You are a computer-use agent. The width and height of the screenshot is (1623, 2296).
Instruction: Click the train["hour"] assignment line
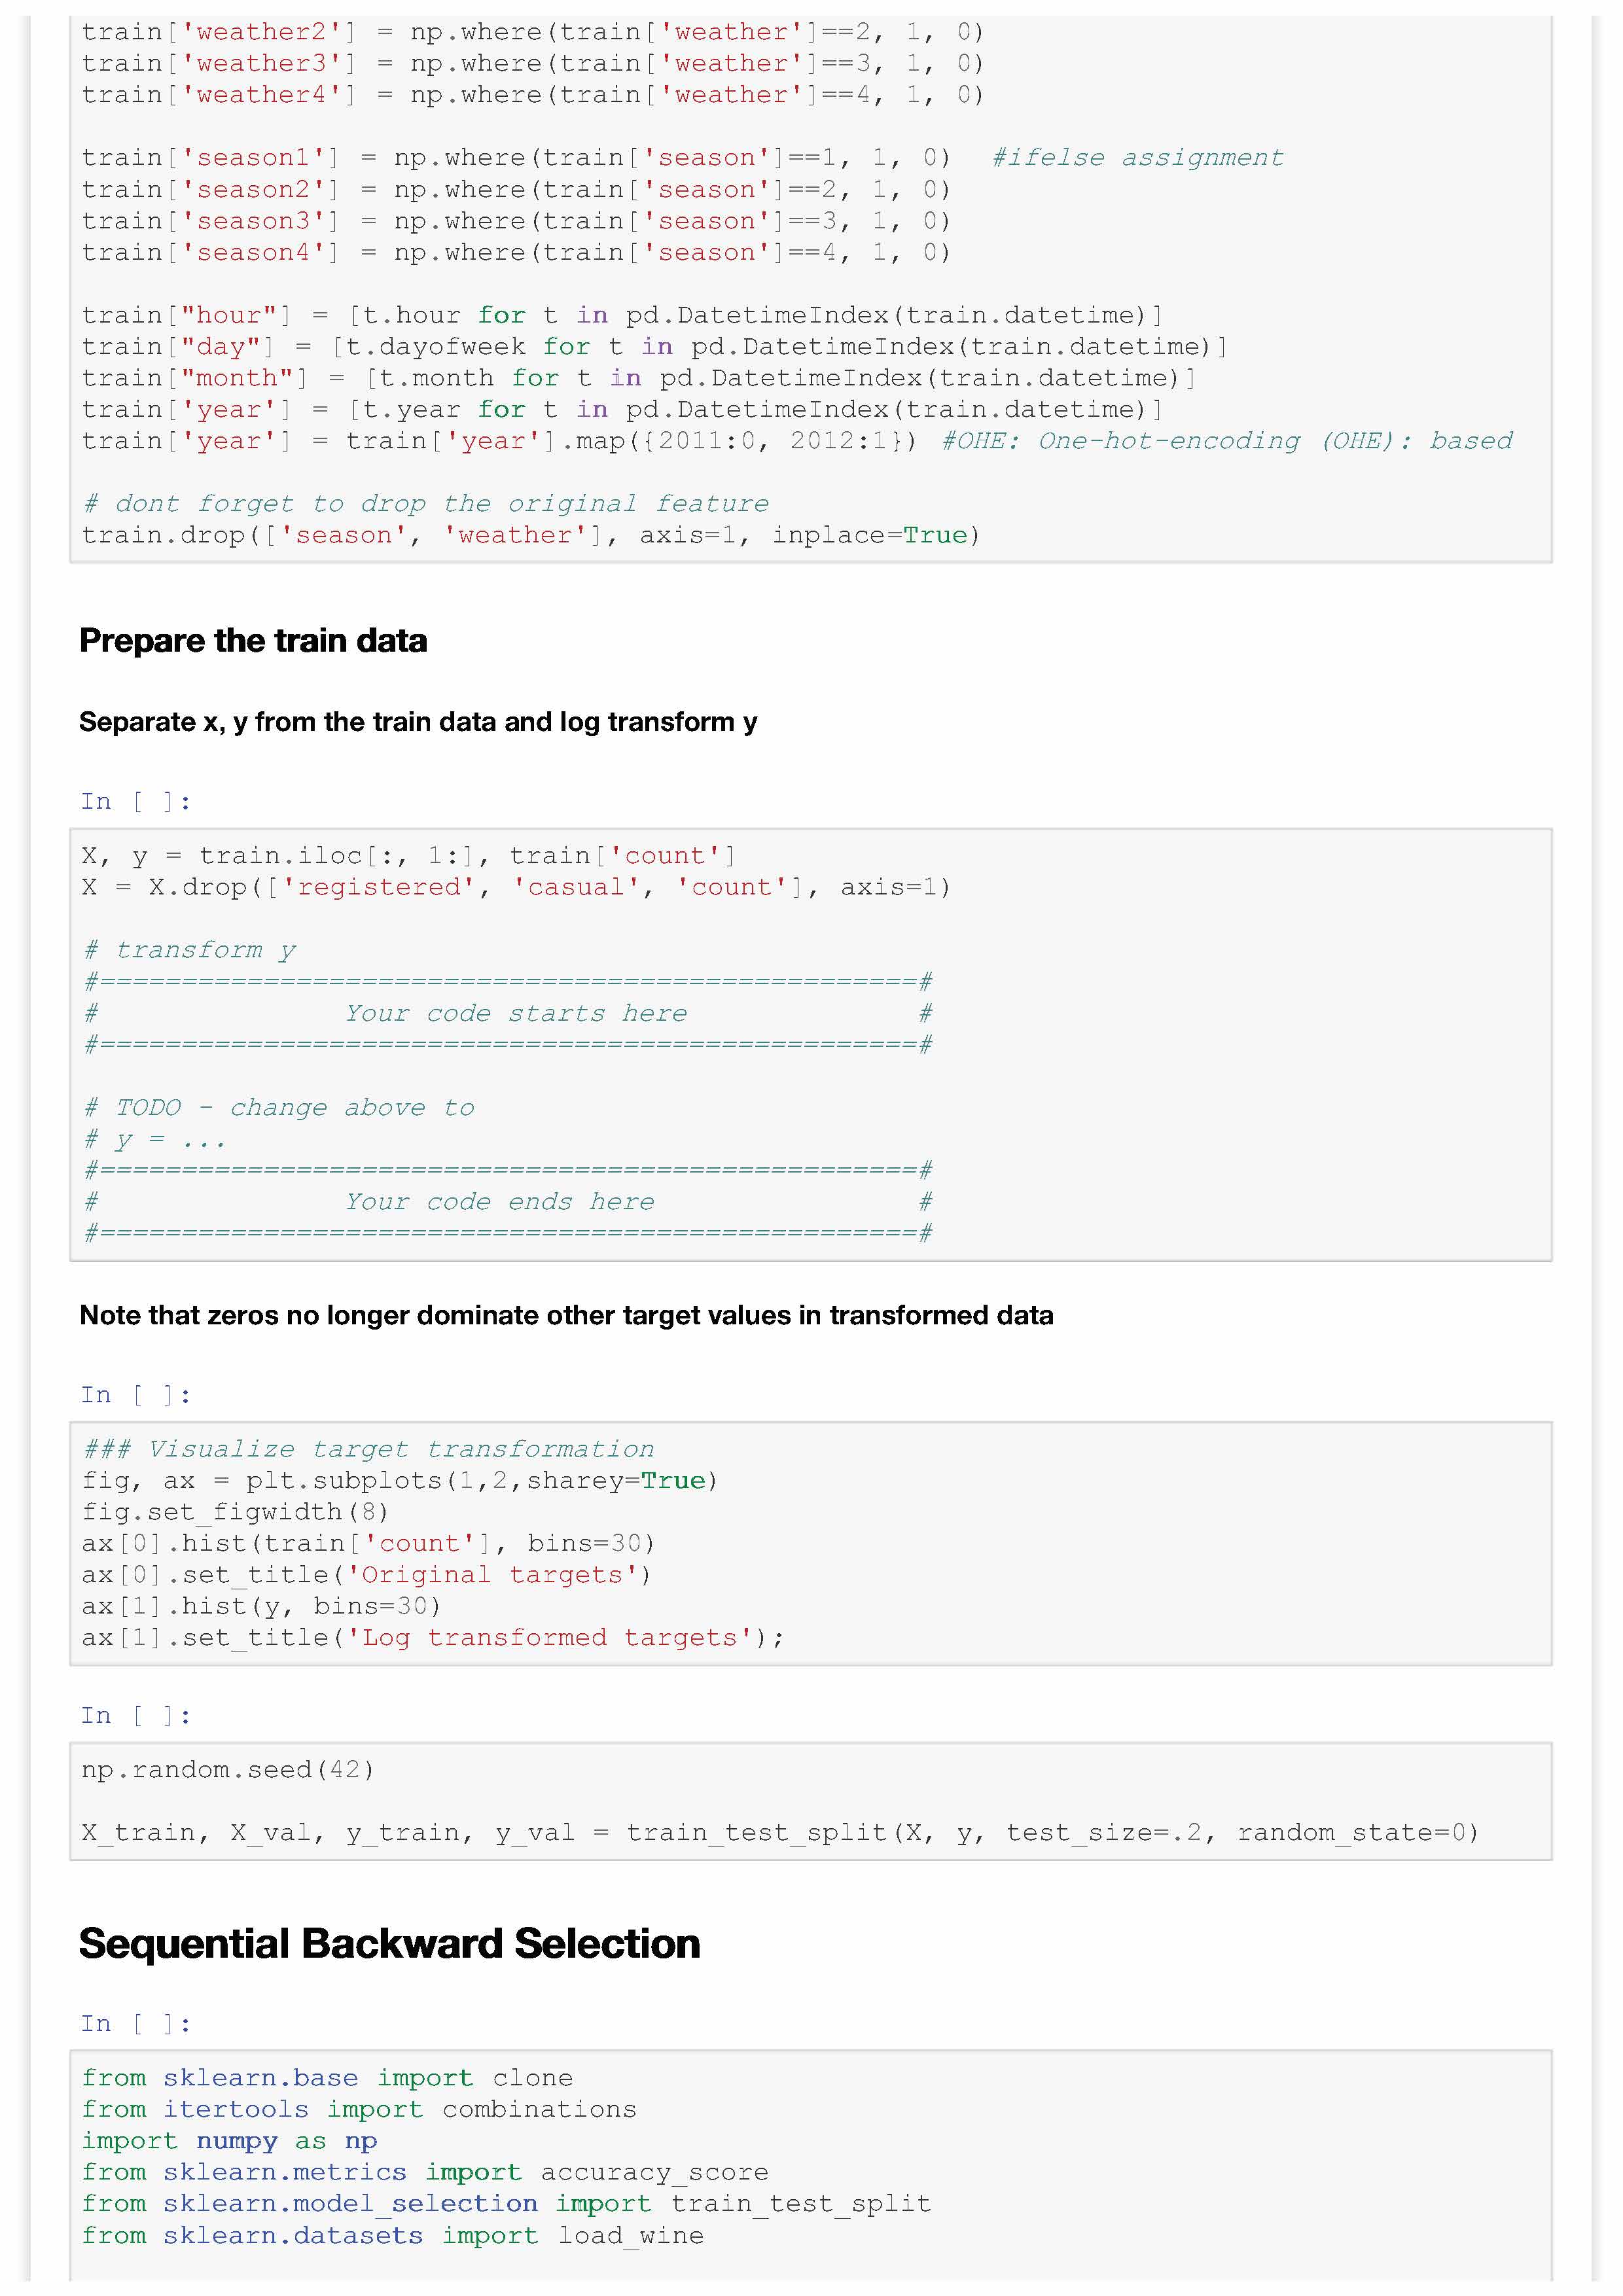(621, 316)
